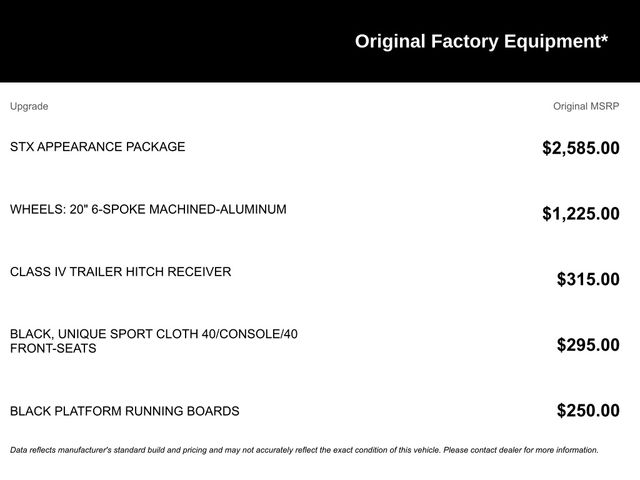Click the 'Data reflects manufacturer's standard build' disclaimer
640x480 pixels.
150,450
